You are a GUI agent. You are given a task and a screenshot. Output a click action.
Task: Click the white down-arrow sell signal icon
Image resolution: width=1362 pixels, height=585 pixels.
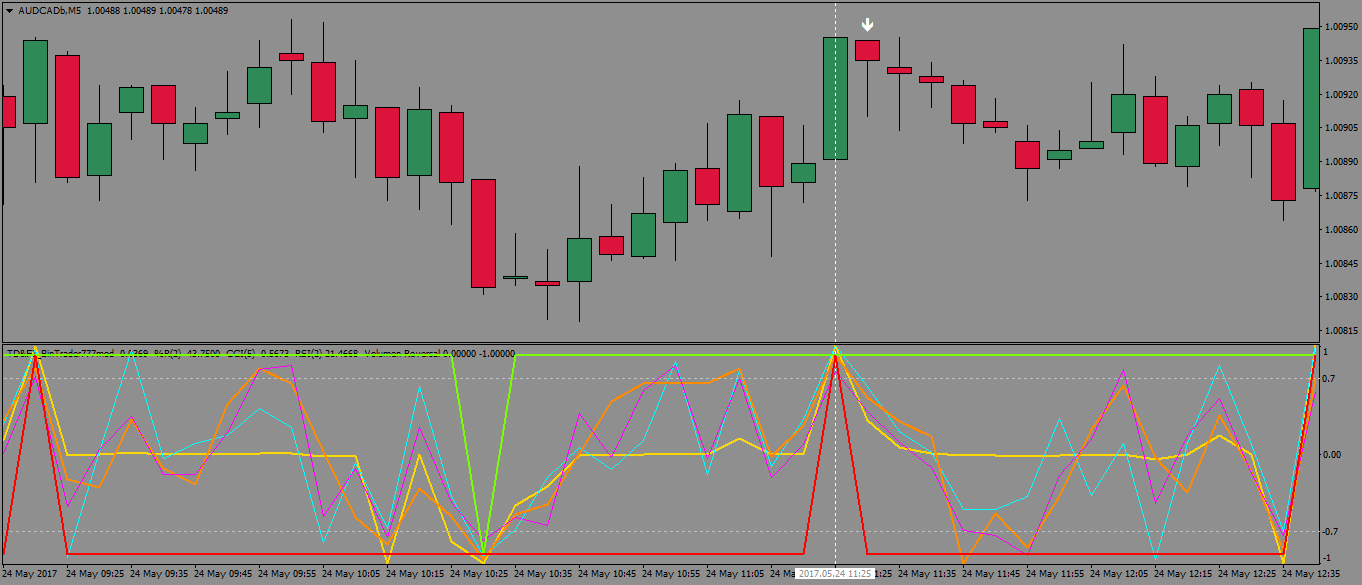(x=867, y=24)
